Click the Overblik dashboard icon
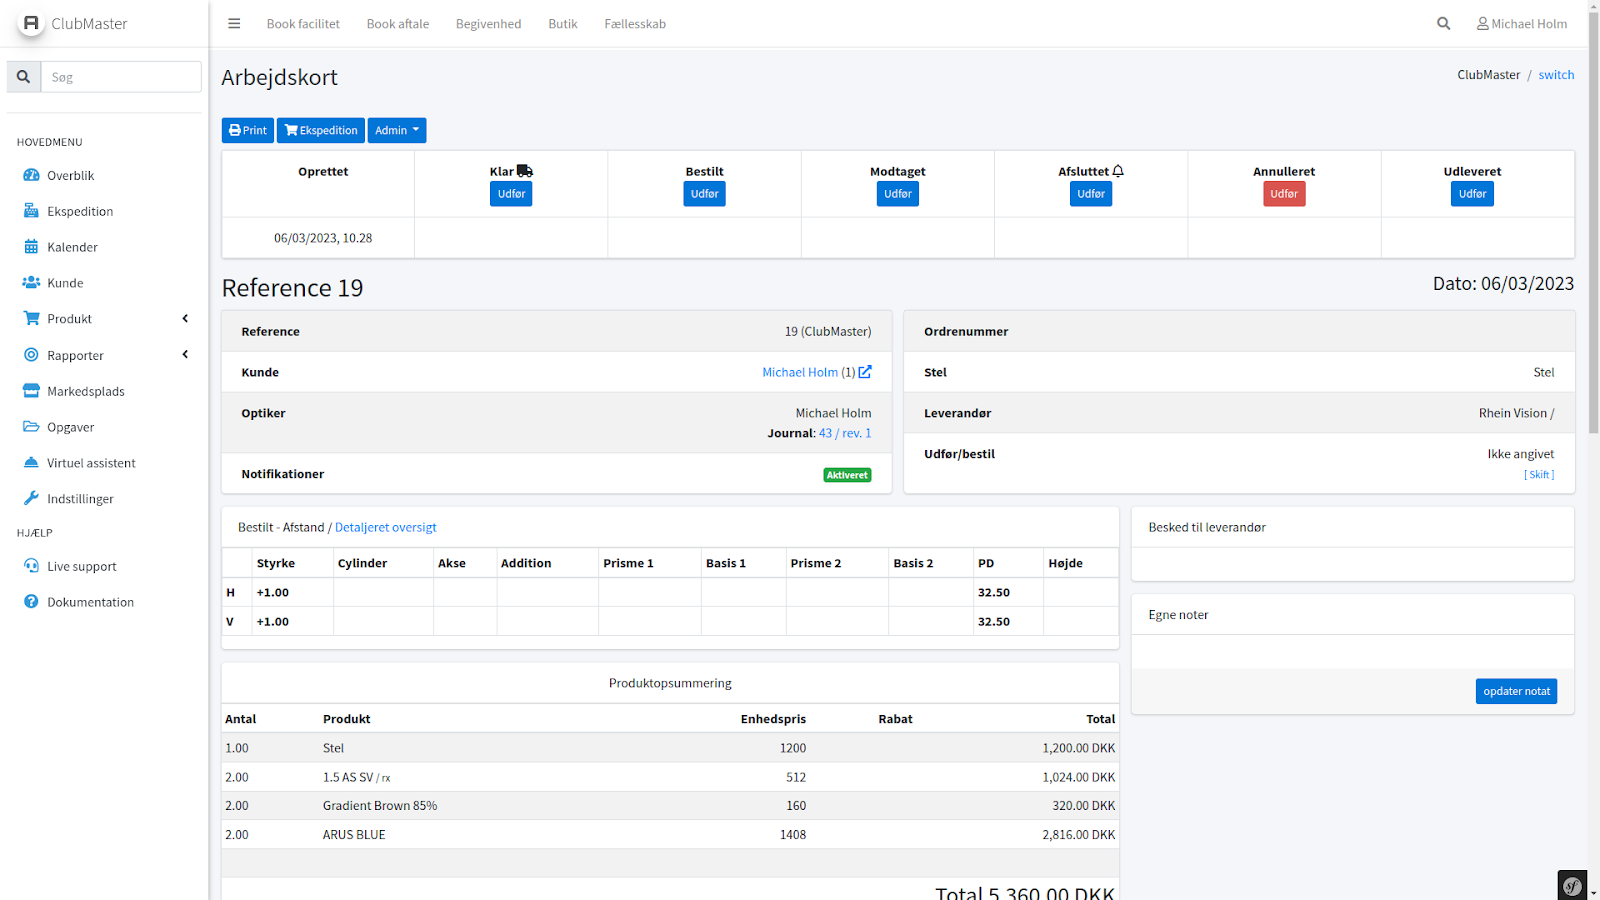The width and height of the screenshot is (1600, 900). coord(31,175)
